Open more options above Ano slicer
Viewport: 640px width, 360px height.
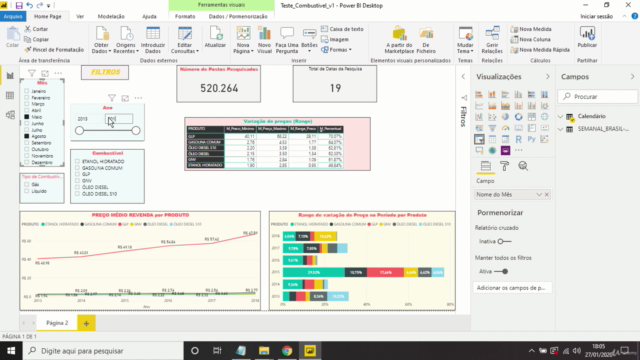point(138,98)
